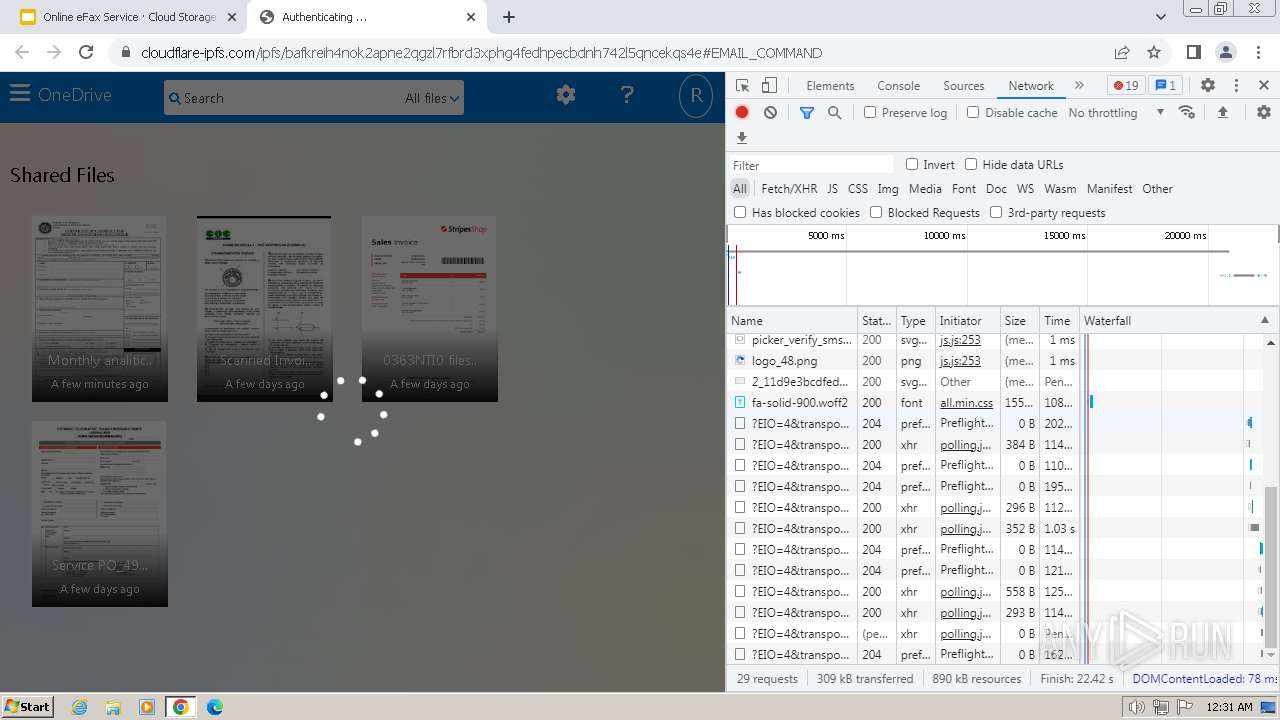Open a new browser tab
Image resolution: width=1280 pixels, height=720 pixels.
click(509, 17)
